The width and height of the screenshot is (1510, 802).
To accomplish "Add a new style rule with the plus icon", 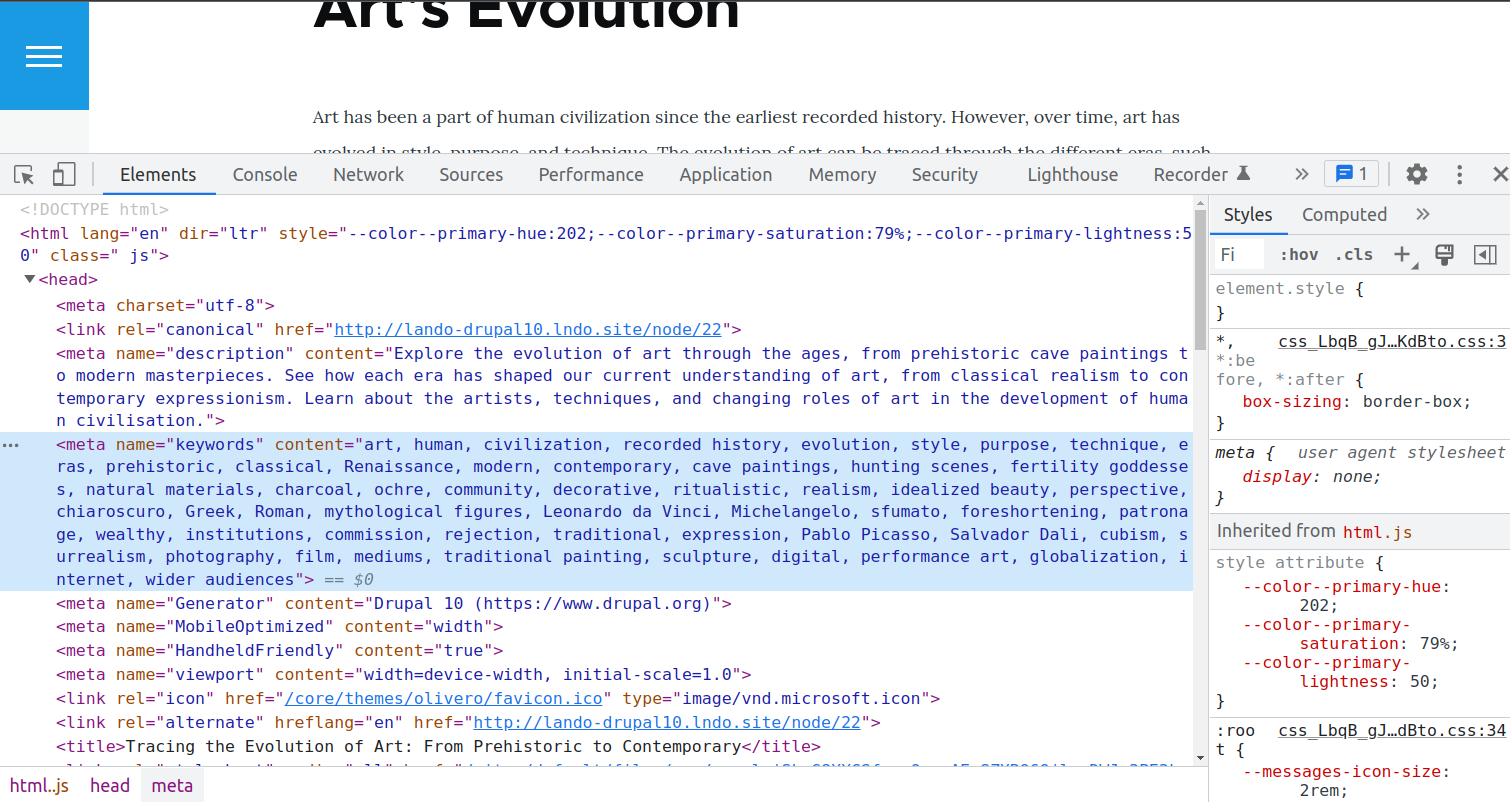I will click(1402, 255).
